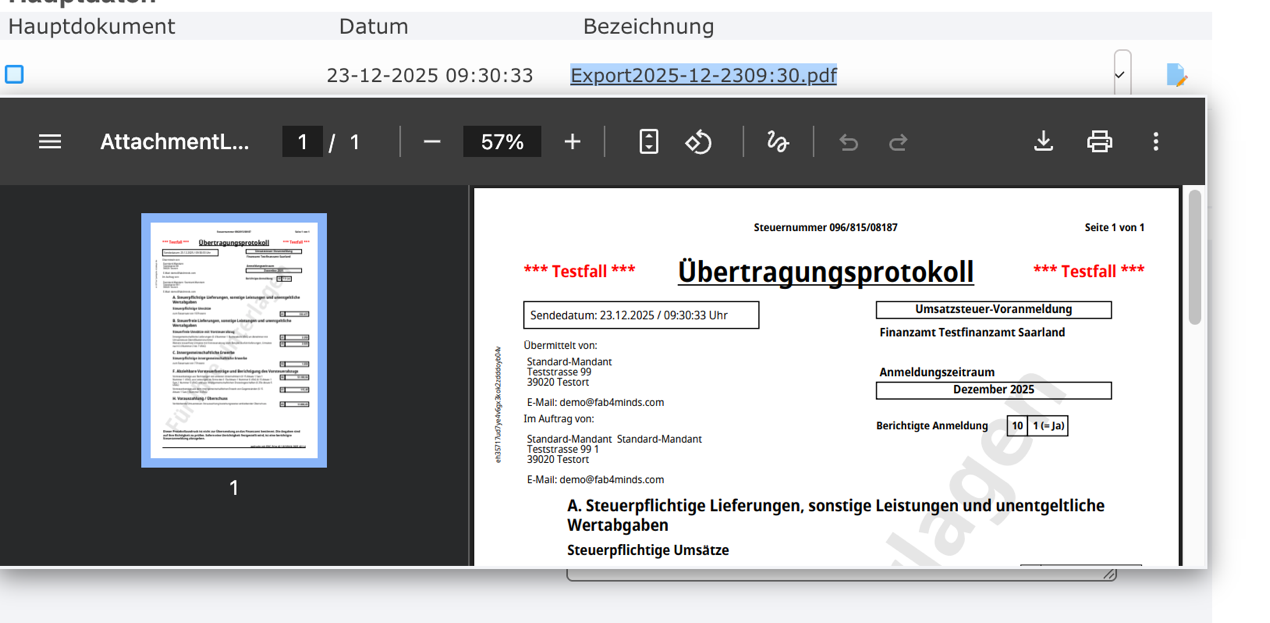
Task: Print the PDF document
Action: [x=1099, y=142]
